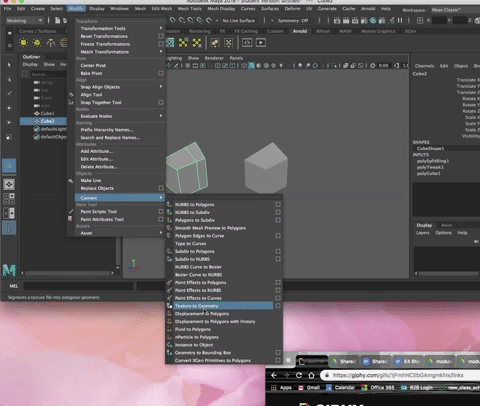This screenshot has height=406, width=480.
Task: Click Subdiv to NURBS row icon
Action: coord(169,259)
